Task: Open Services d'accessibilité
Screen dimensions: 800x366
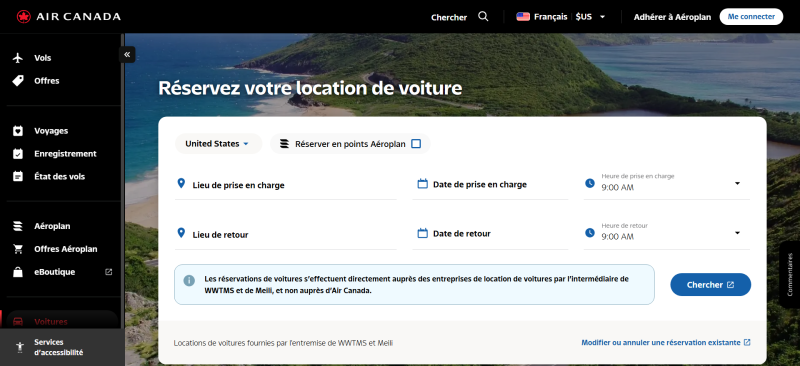Action: click(61, 347)
